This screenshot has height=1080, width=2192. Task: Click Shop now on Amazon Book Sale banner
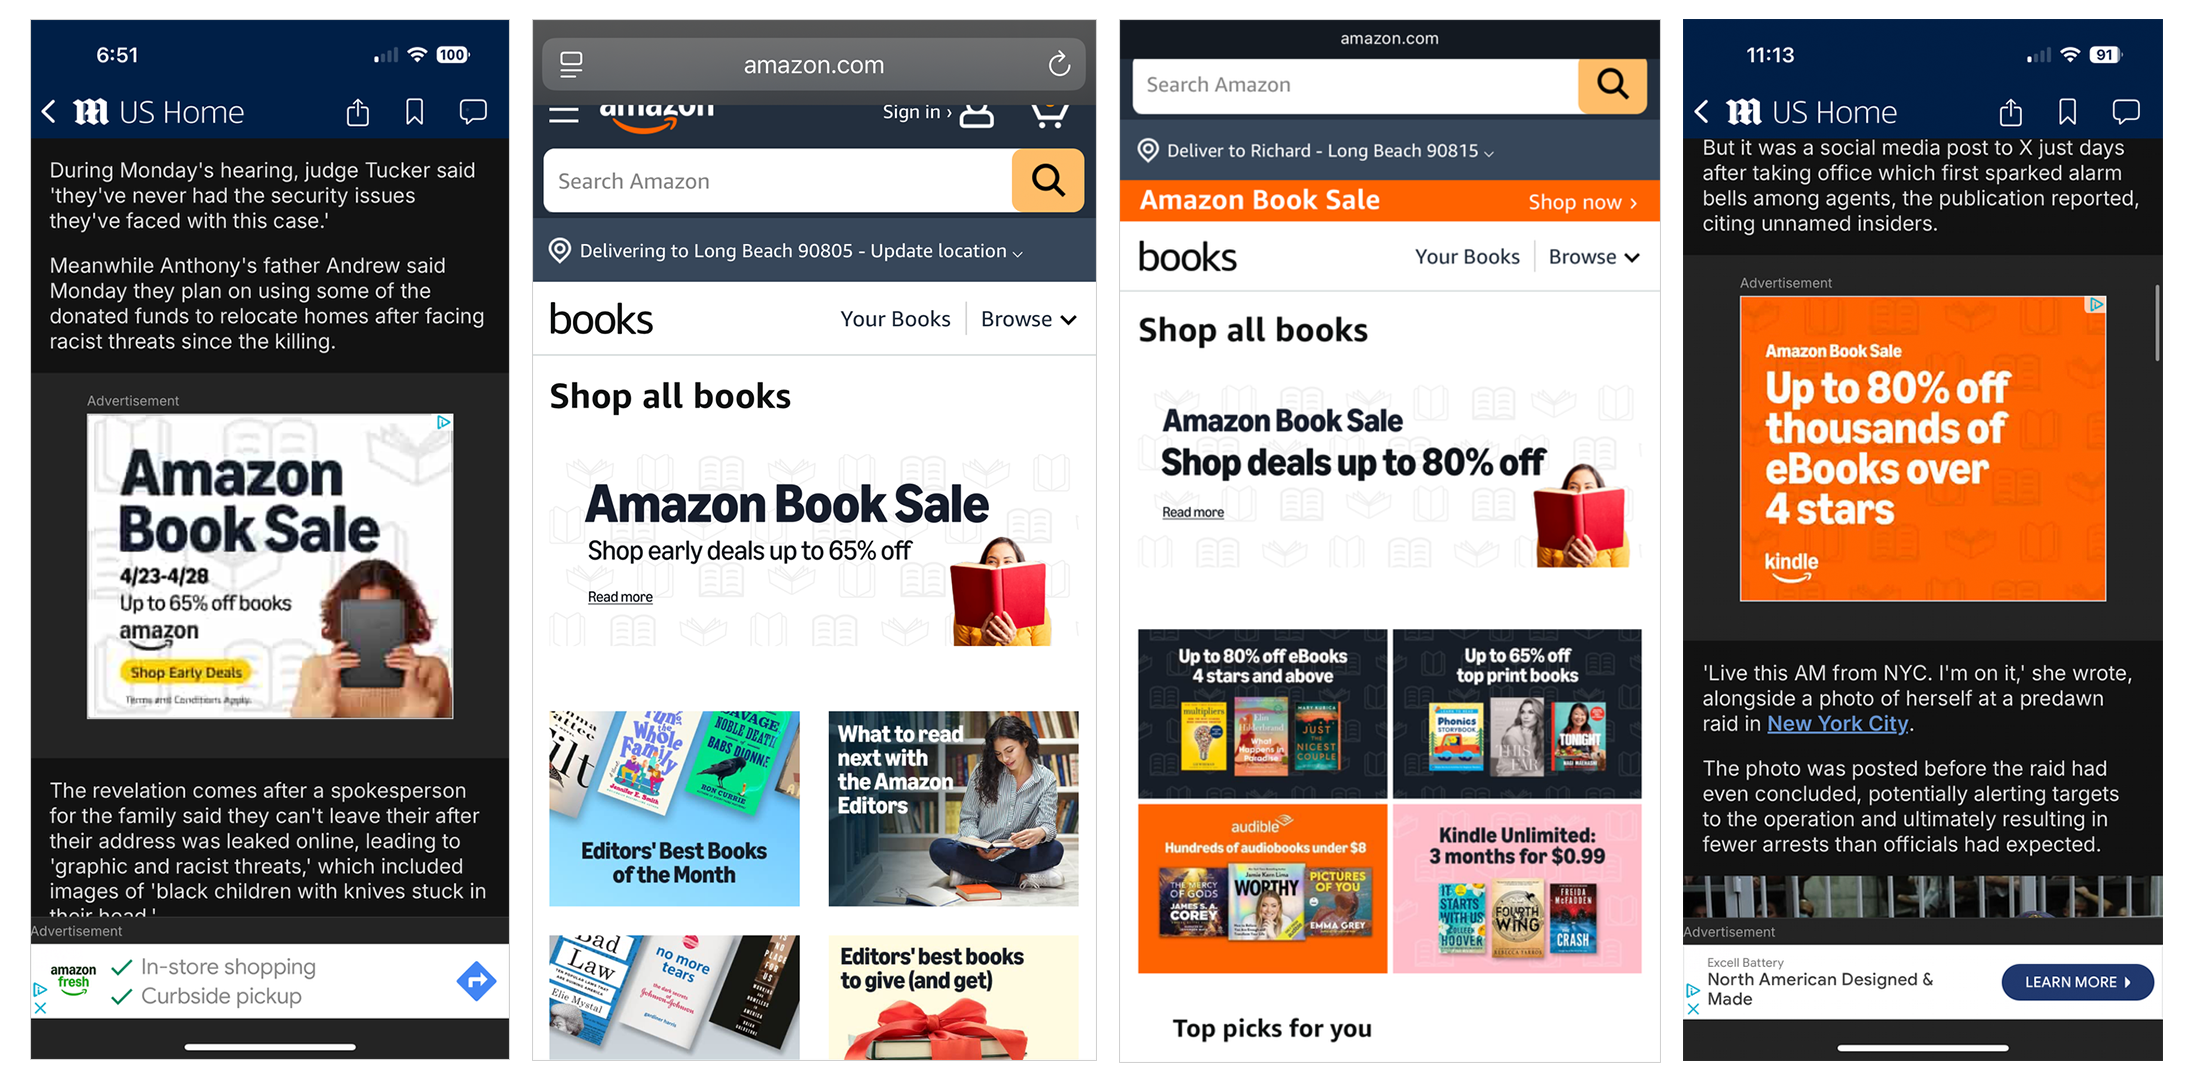(1582, 202)
